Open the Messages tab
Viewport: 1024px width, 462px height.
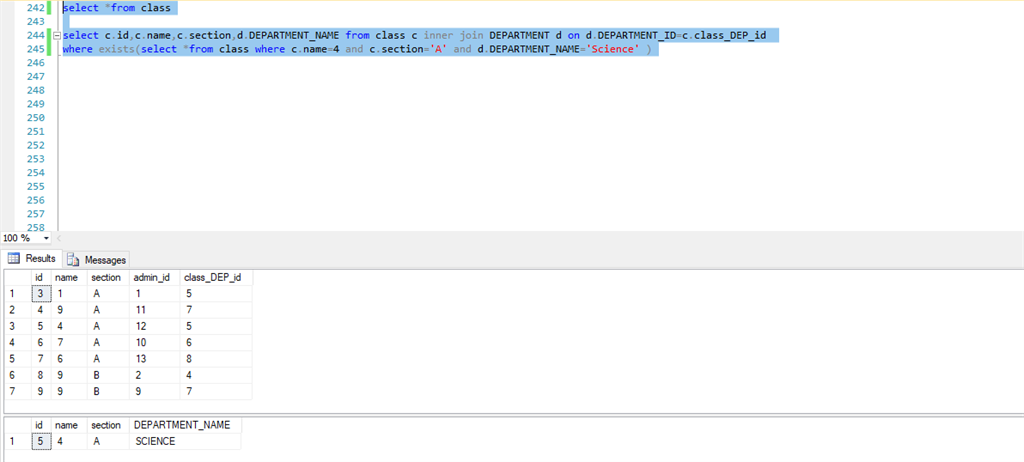pyautogui.click(x=97, y=259)
